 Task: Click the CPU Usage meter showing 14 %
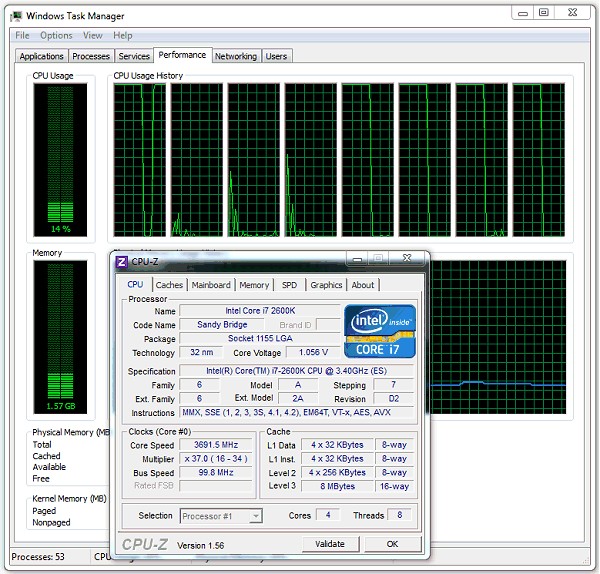[x=60, y=160]
